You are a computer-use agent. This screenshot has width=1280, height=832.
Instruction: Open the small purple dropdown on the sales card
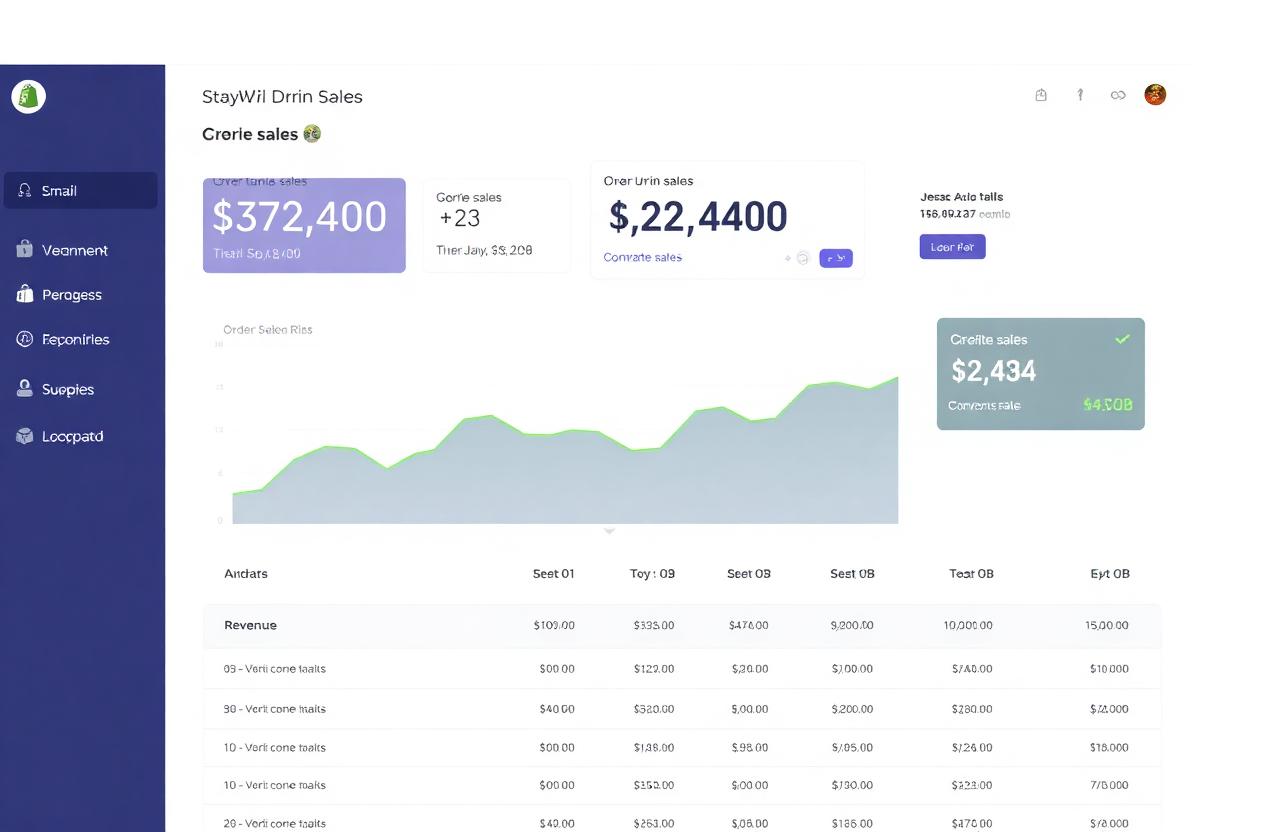pyautogui.click(x=836, y=258)
